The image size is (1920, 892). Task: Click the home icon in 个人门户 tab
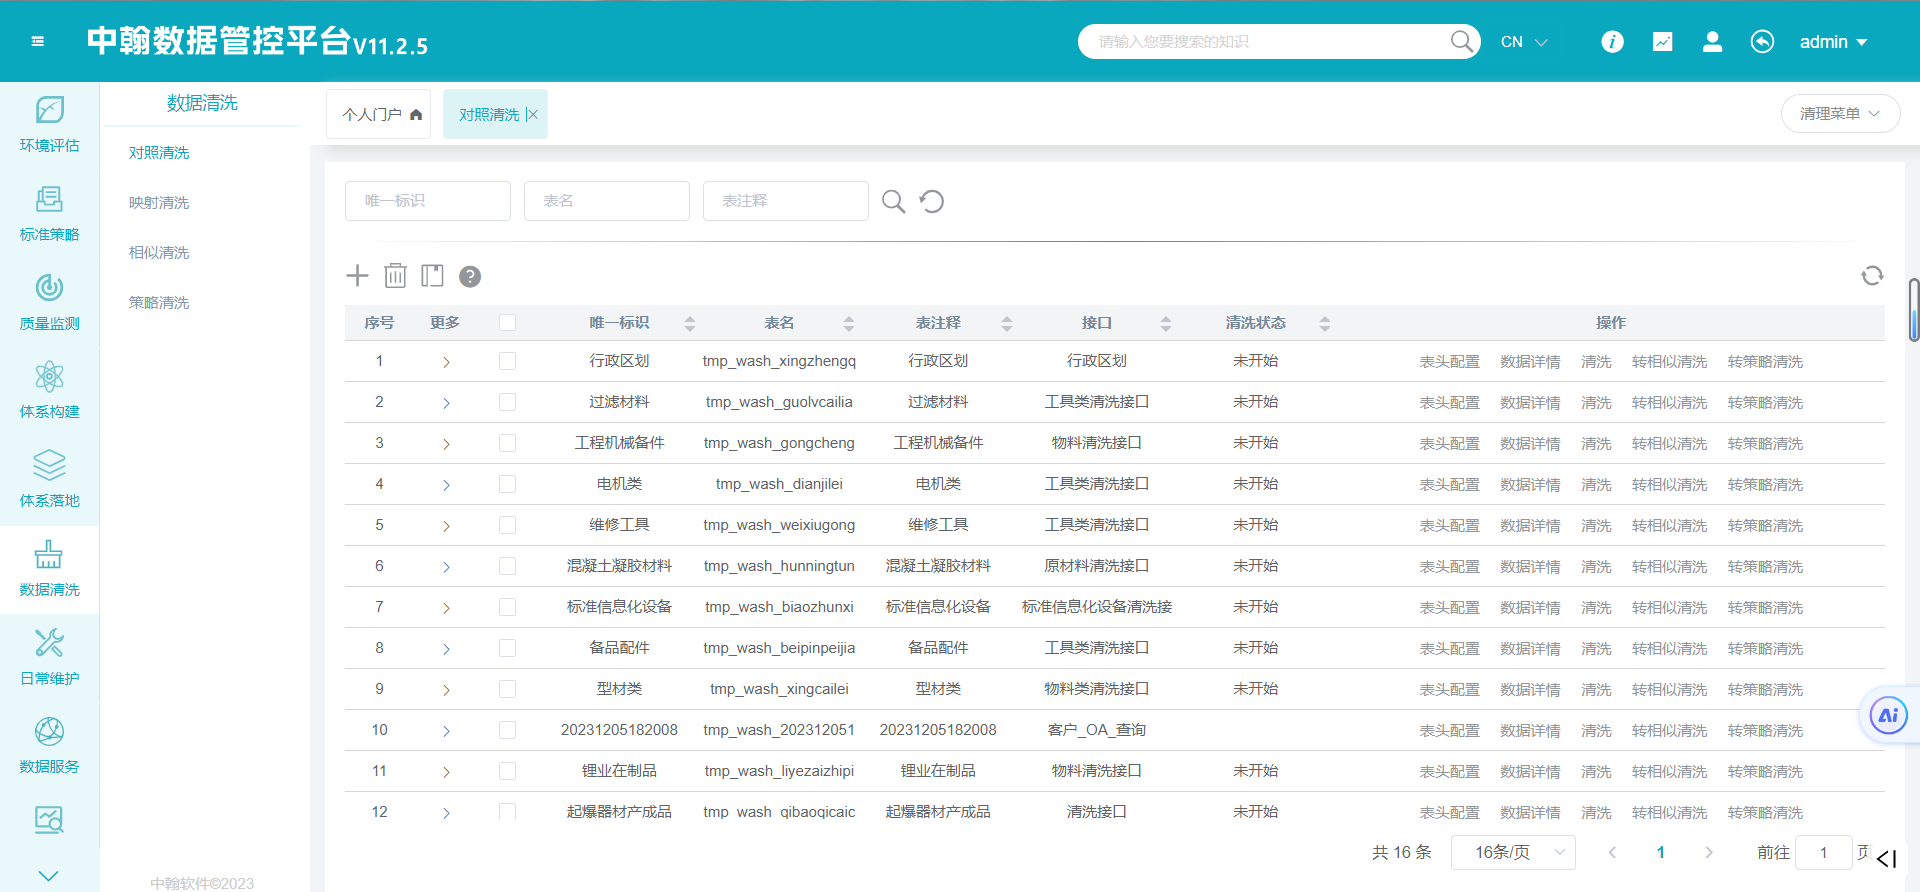tap(416, 115)
